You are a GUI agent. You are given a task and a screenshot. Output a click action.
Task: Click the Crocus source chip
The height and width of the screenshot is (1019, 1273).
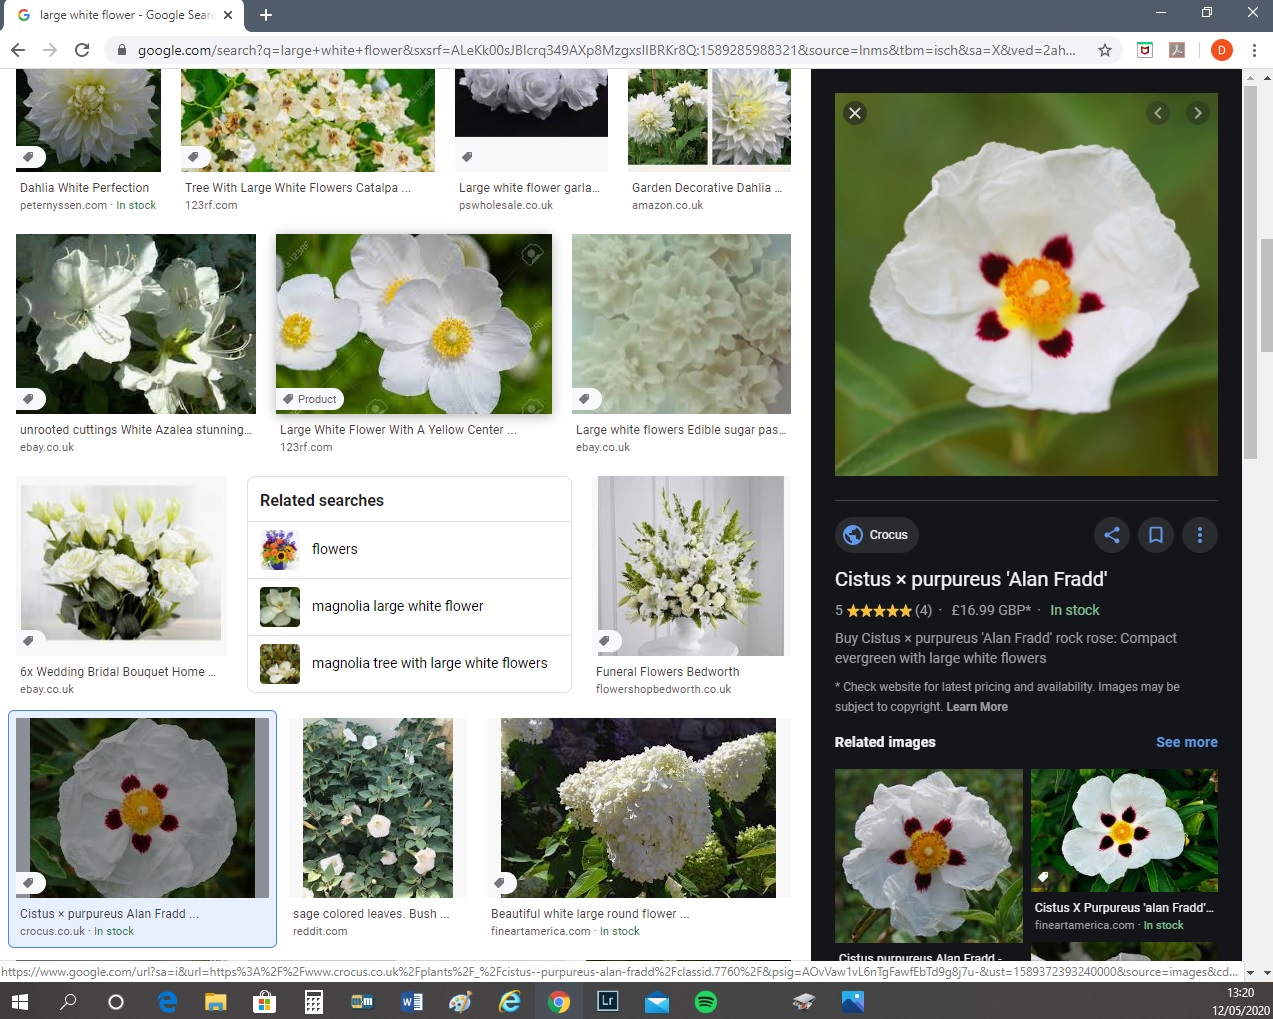point(877,535)
